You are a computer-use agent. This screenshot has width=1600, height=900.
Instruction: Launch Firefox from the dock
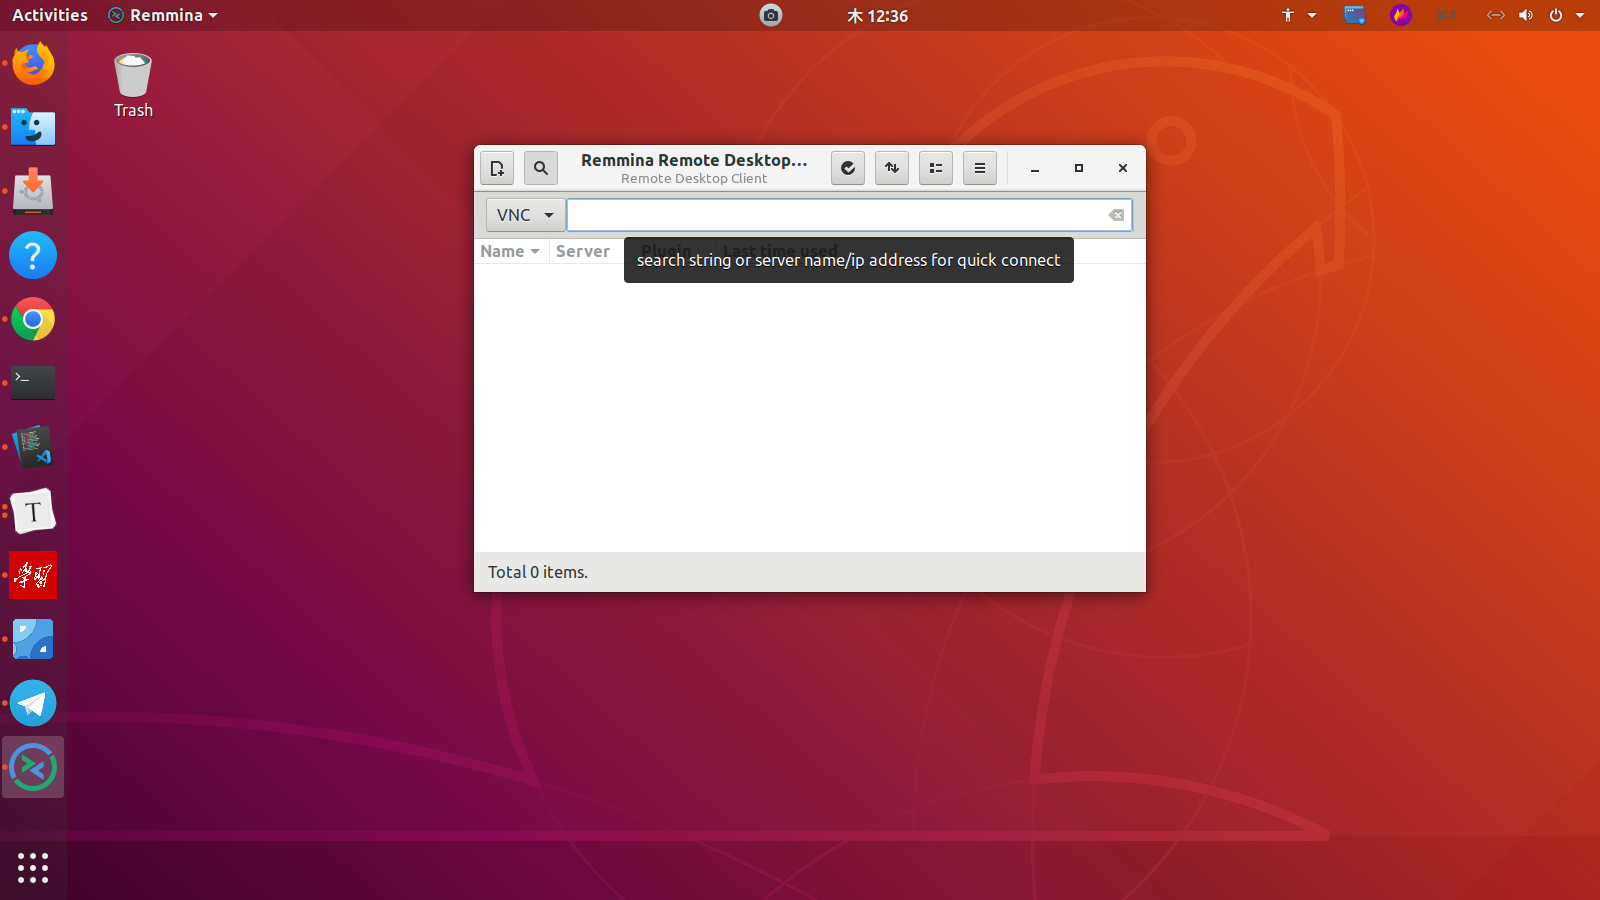33,64
